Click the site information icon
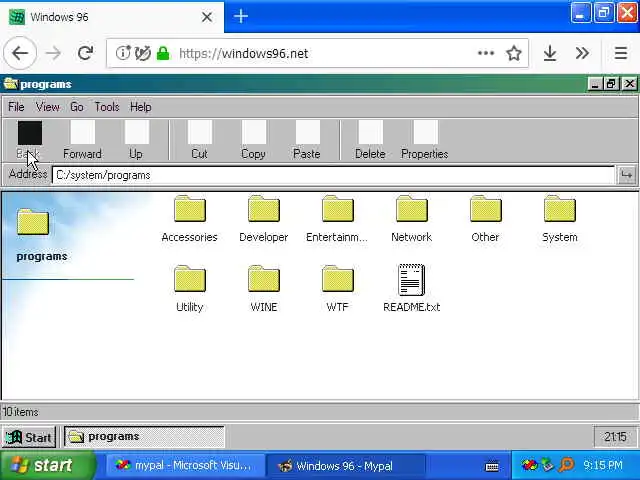Viewport: 640px width, 480px height. 123,53
